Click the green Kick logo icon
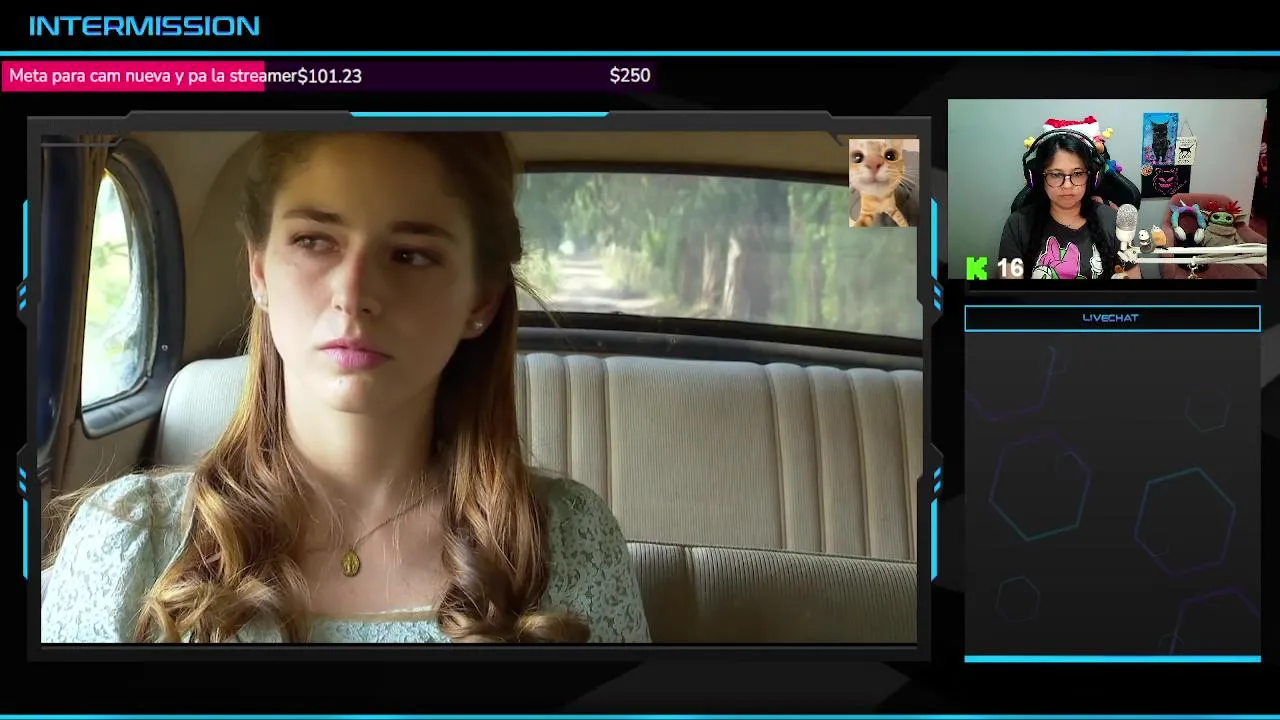Screen dimensions: 1280x720 [x=977, y=268]
